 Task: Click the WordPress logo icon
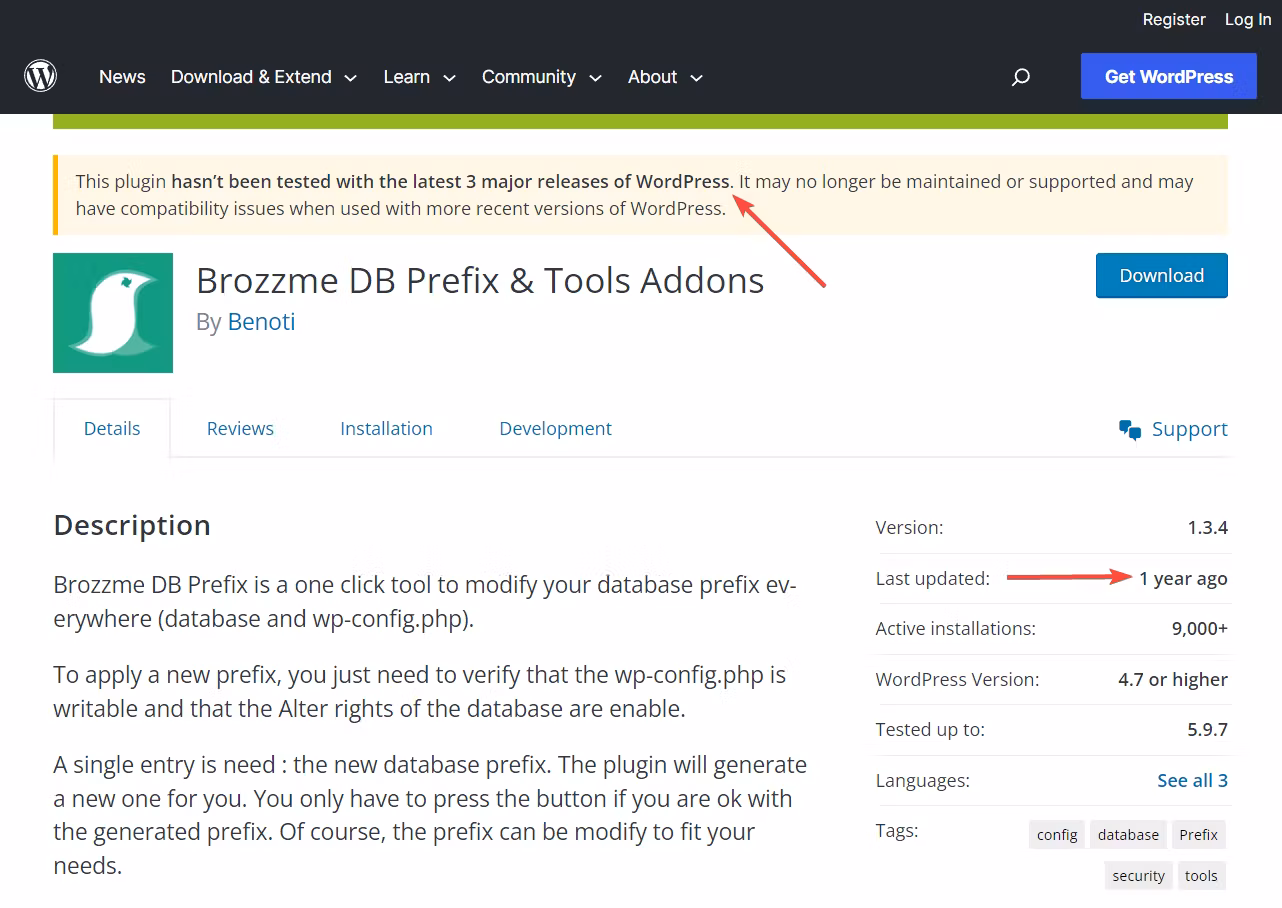click(x=40, y=76)
